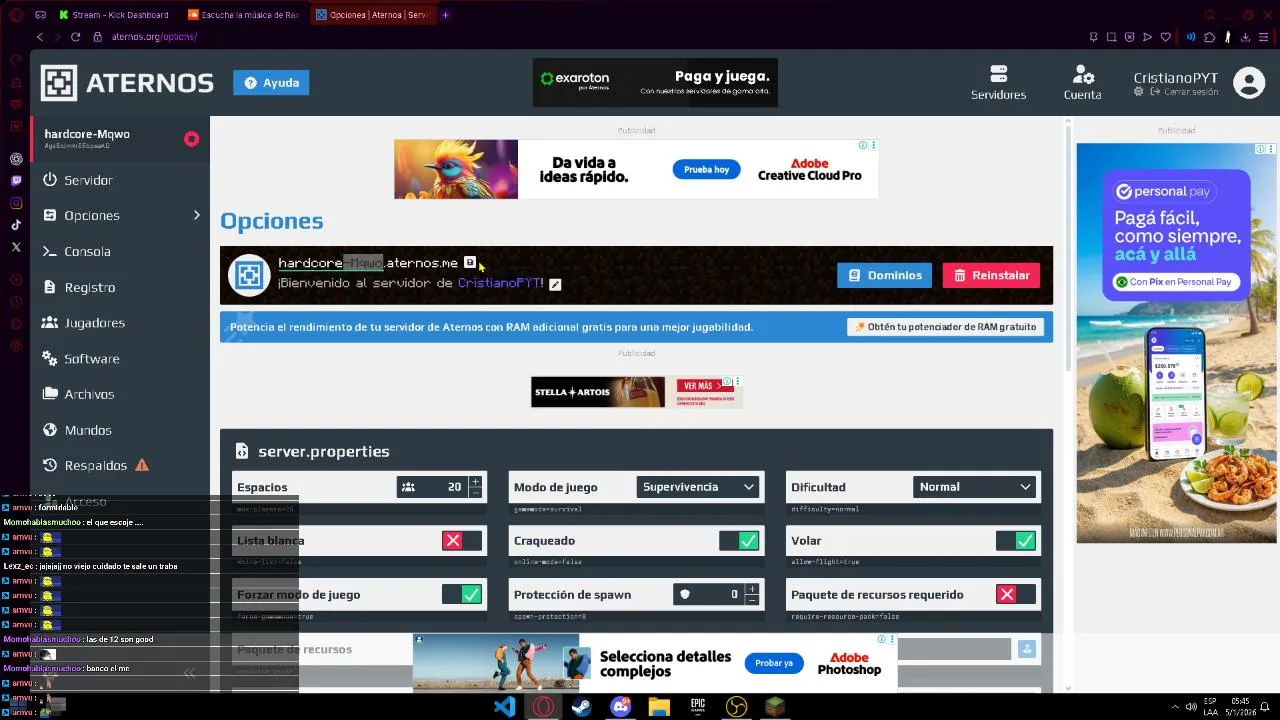Increase the Espacios player count
This screenshot has width=1280, height=720.
click(x=475, y=482)
